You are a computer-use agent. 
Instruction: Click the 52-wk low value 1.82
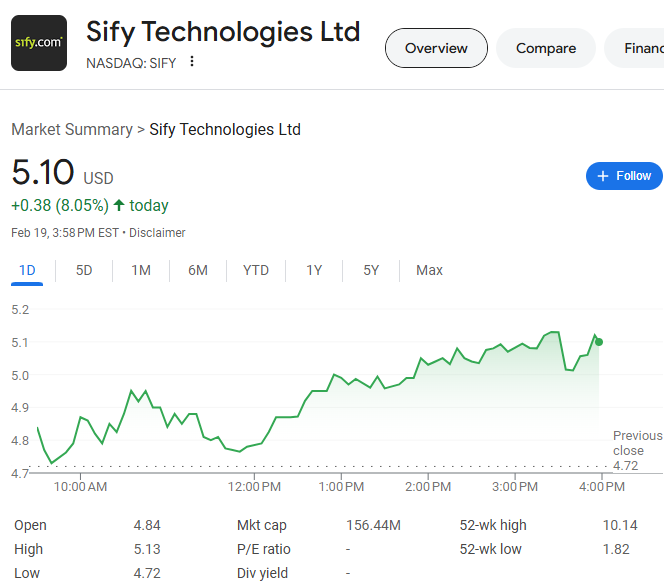pyautogui.click(x=616, y=549)
